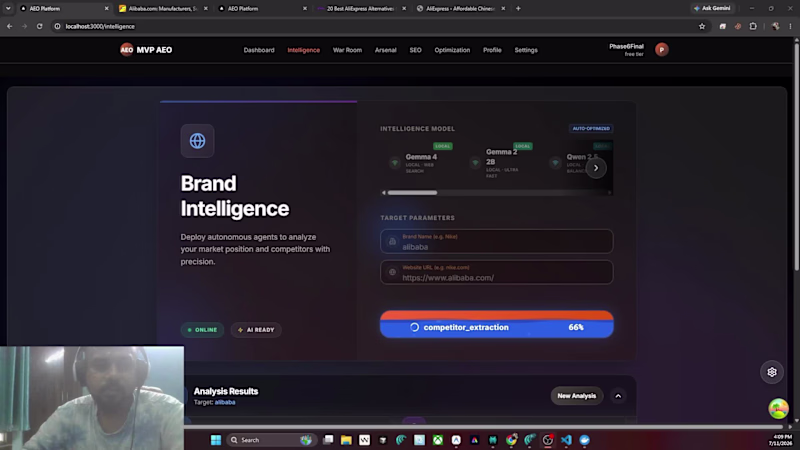This screenshot has width=800, height=450.
Task: Switch to AliExpress Affordable Chinese tab
Action: point(459,8)
